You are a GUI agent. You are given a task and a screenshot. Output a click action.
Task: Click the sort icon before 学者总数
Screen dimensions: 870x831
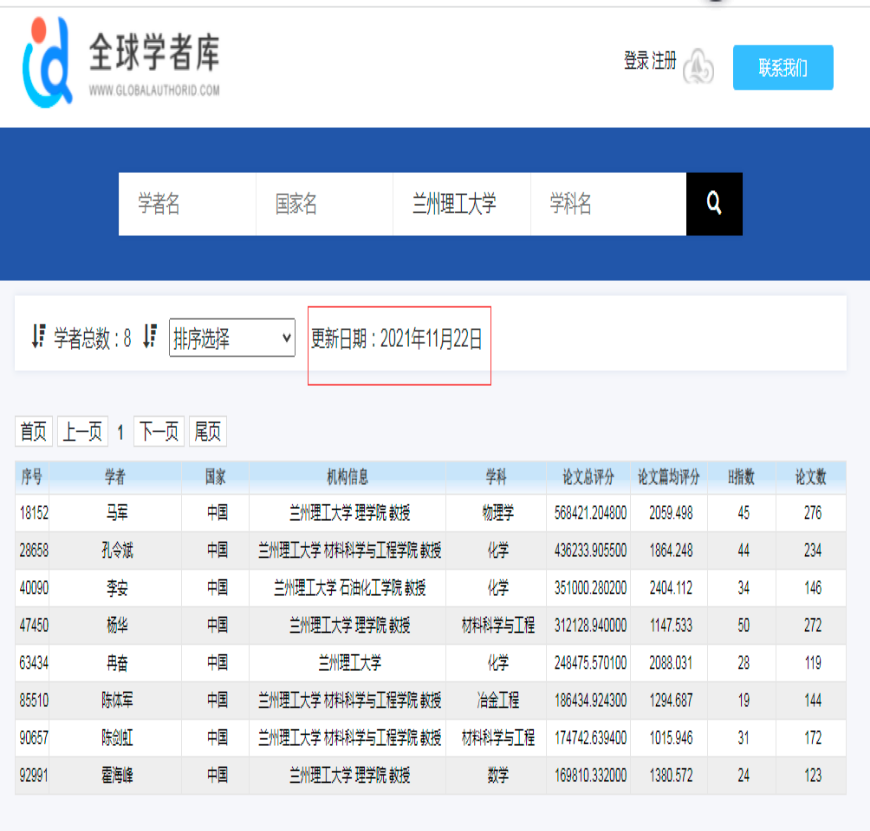click(x=38, y=337)
